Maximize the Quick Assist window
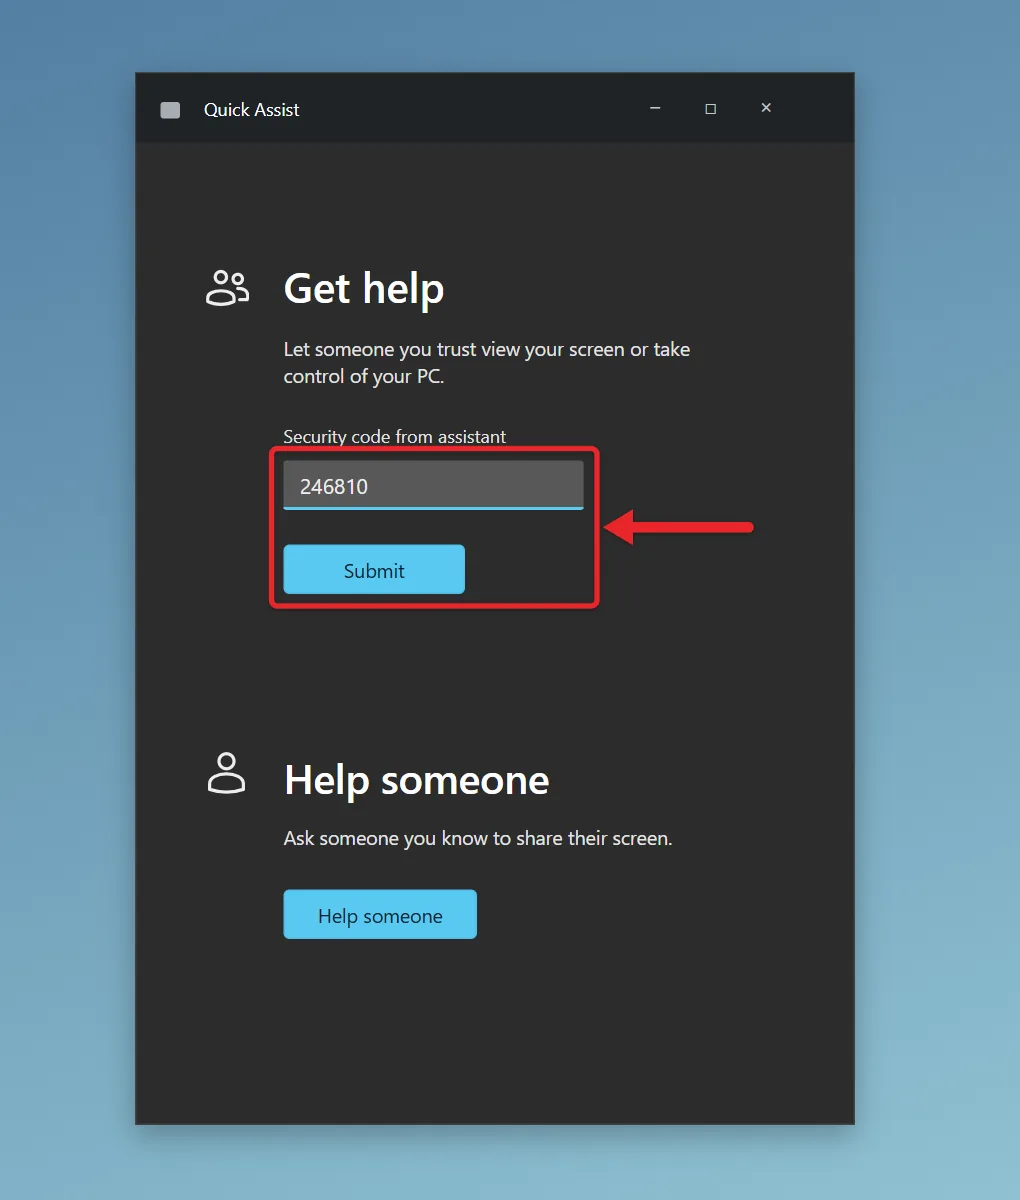 [x=711, y=108]
